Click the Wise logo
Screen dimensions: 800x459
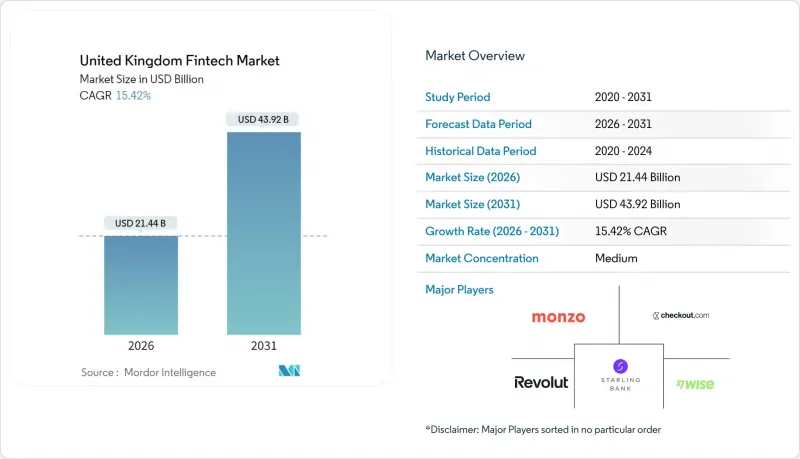tap(694, 383)
